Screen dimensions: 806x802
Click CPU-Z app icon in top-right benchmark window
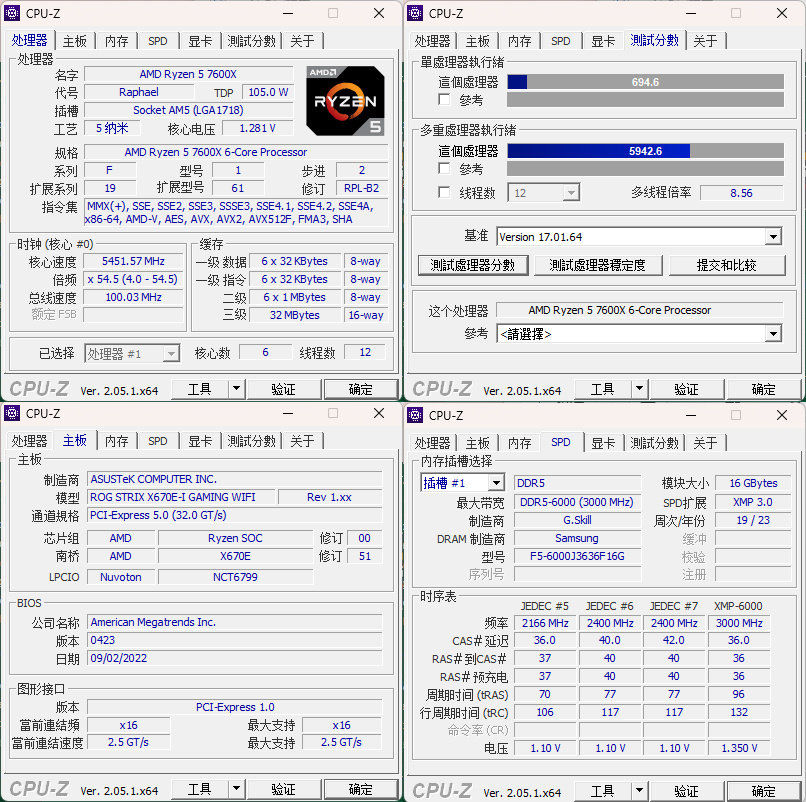415,13
